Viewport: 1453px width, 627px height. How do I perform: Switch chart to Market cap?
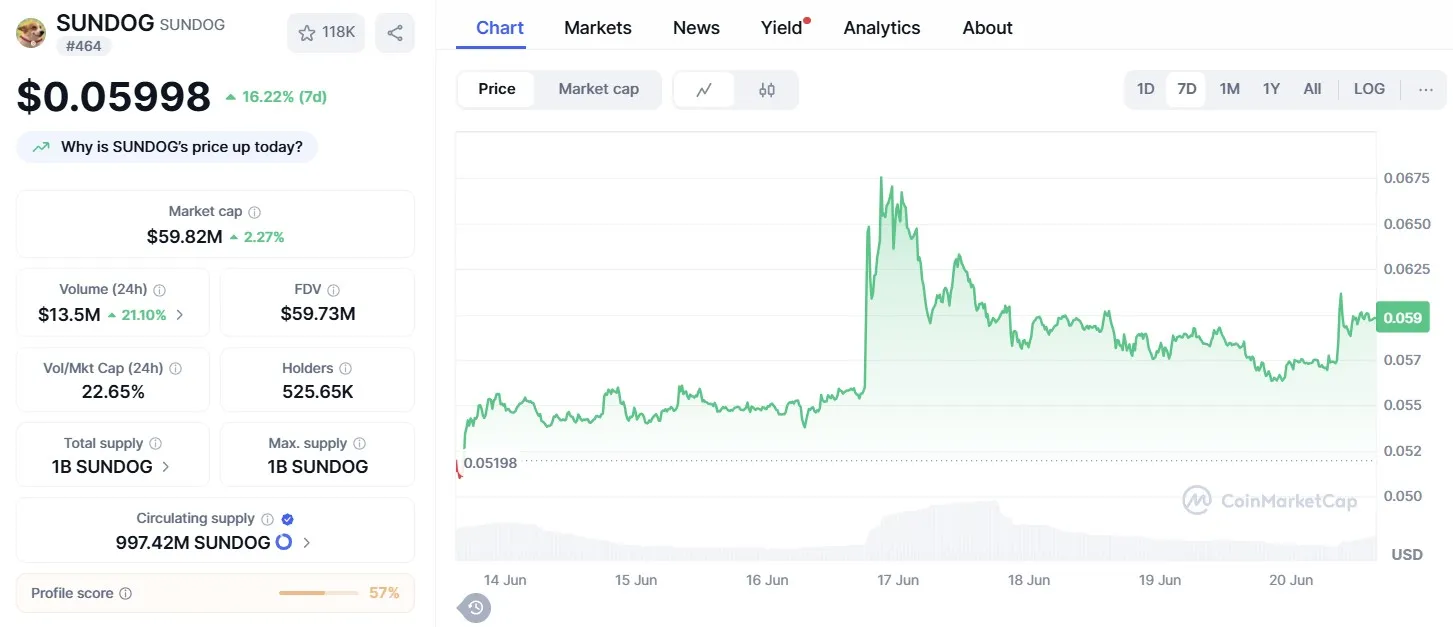tap(598, 89)
